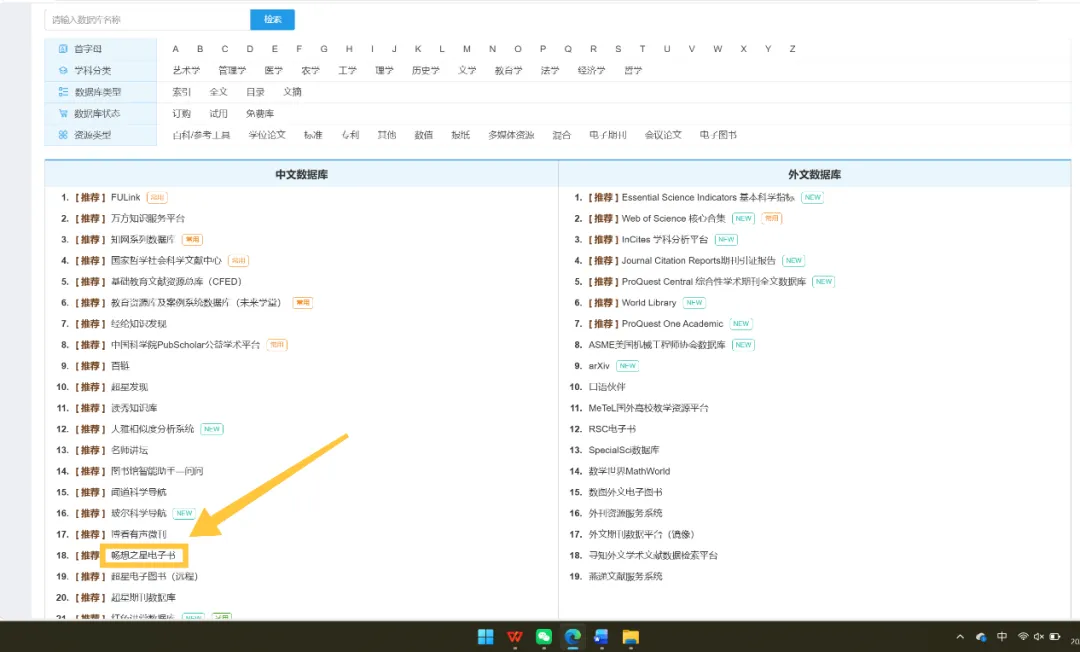Screen dimensions: 1080x652
Task: Open 读秀知识库 database link
Action: tap(134, 408)
